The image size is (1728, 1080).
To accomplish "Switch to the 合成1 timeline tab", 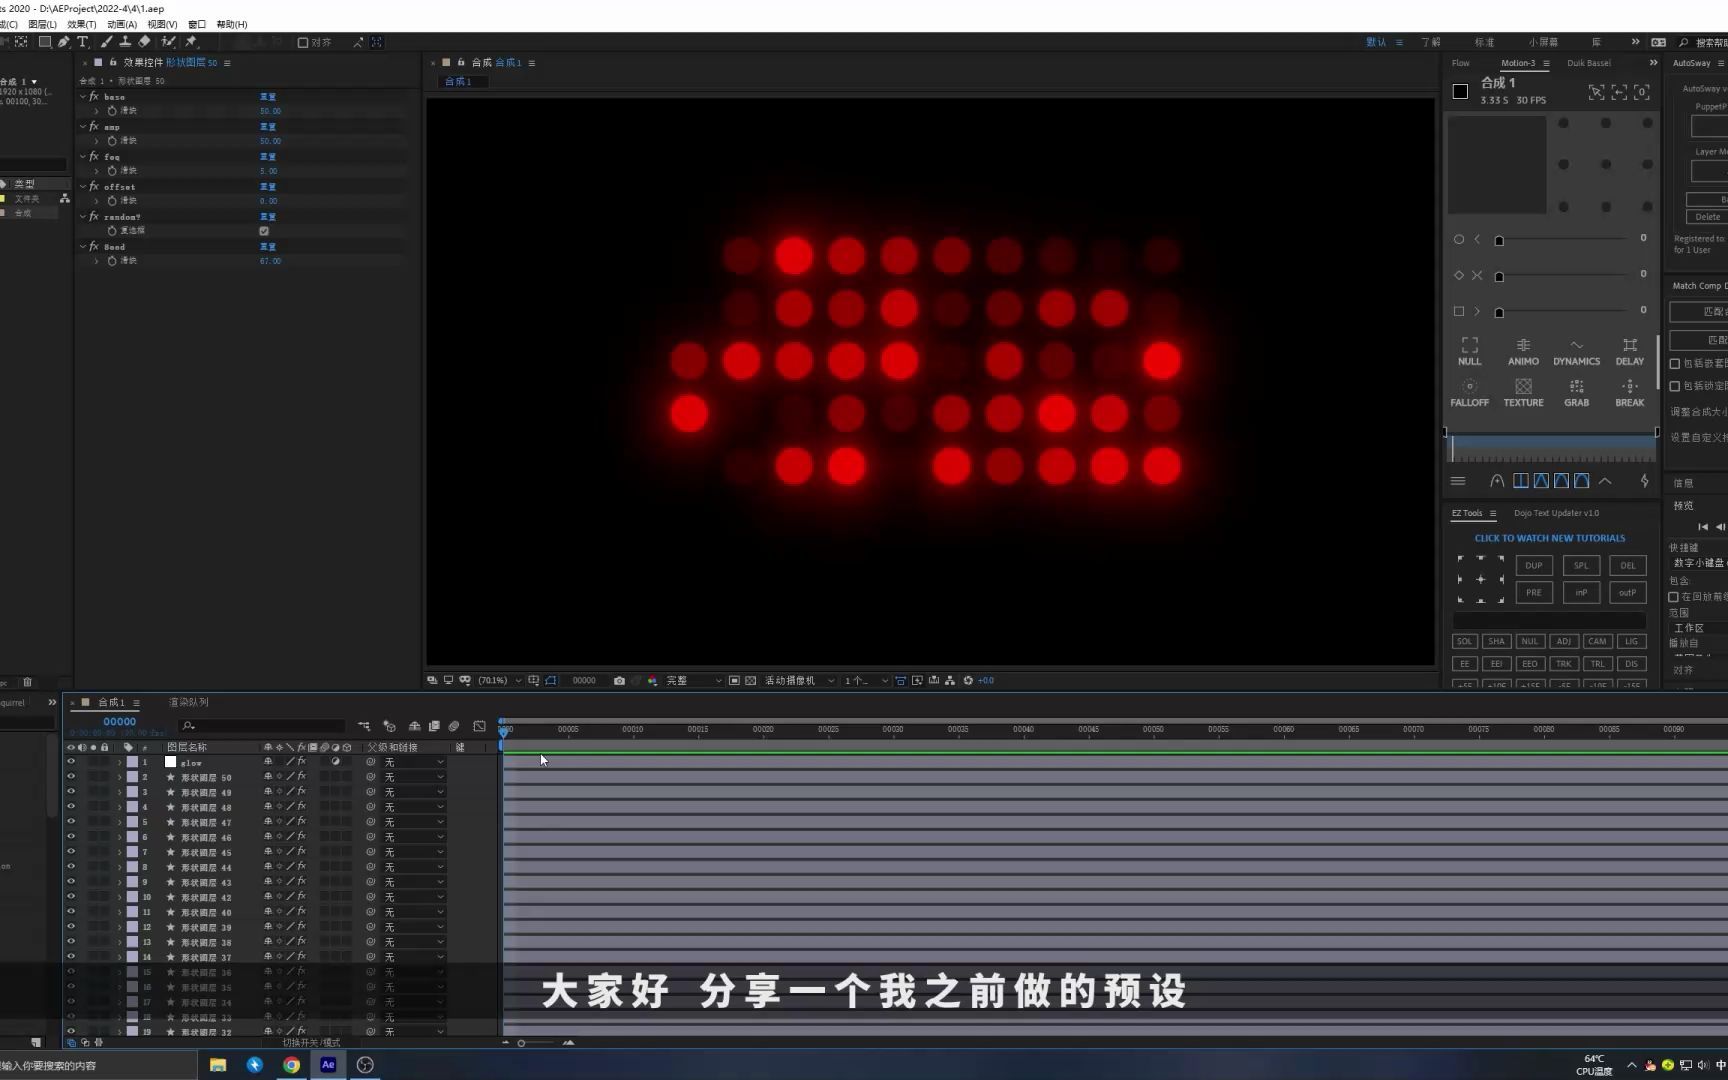I will (x=112, y=702).
